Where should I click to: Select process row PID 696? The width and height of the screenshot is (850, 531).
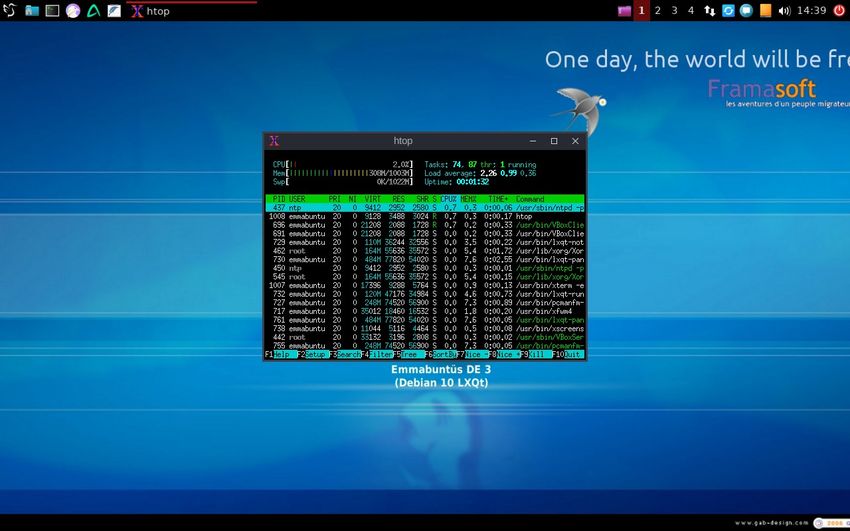(425, 225)
